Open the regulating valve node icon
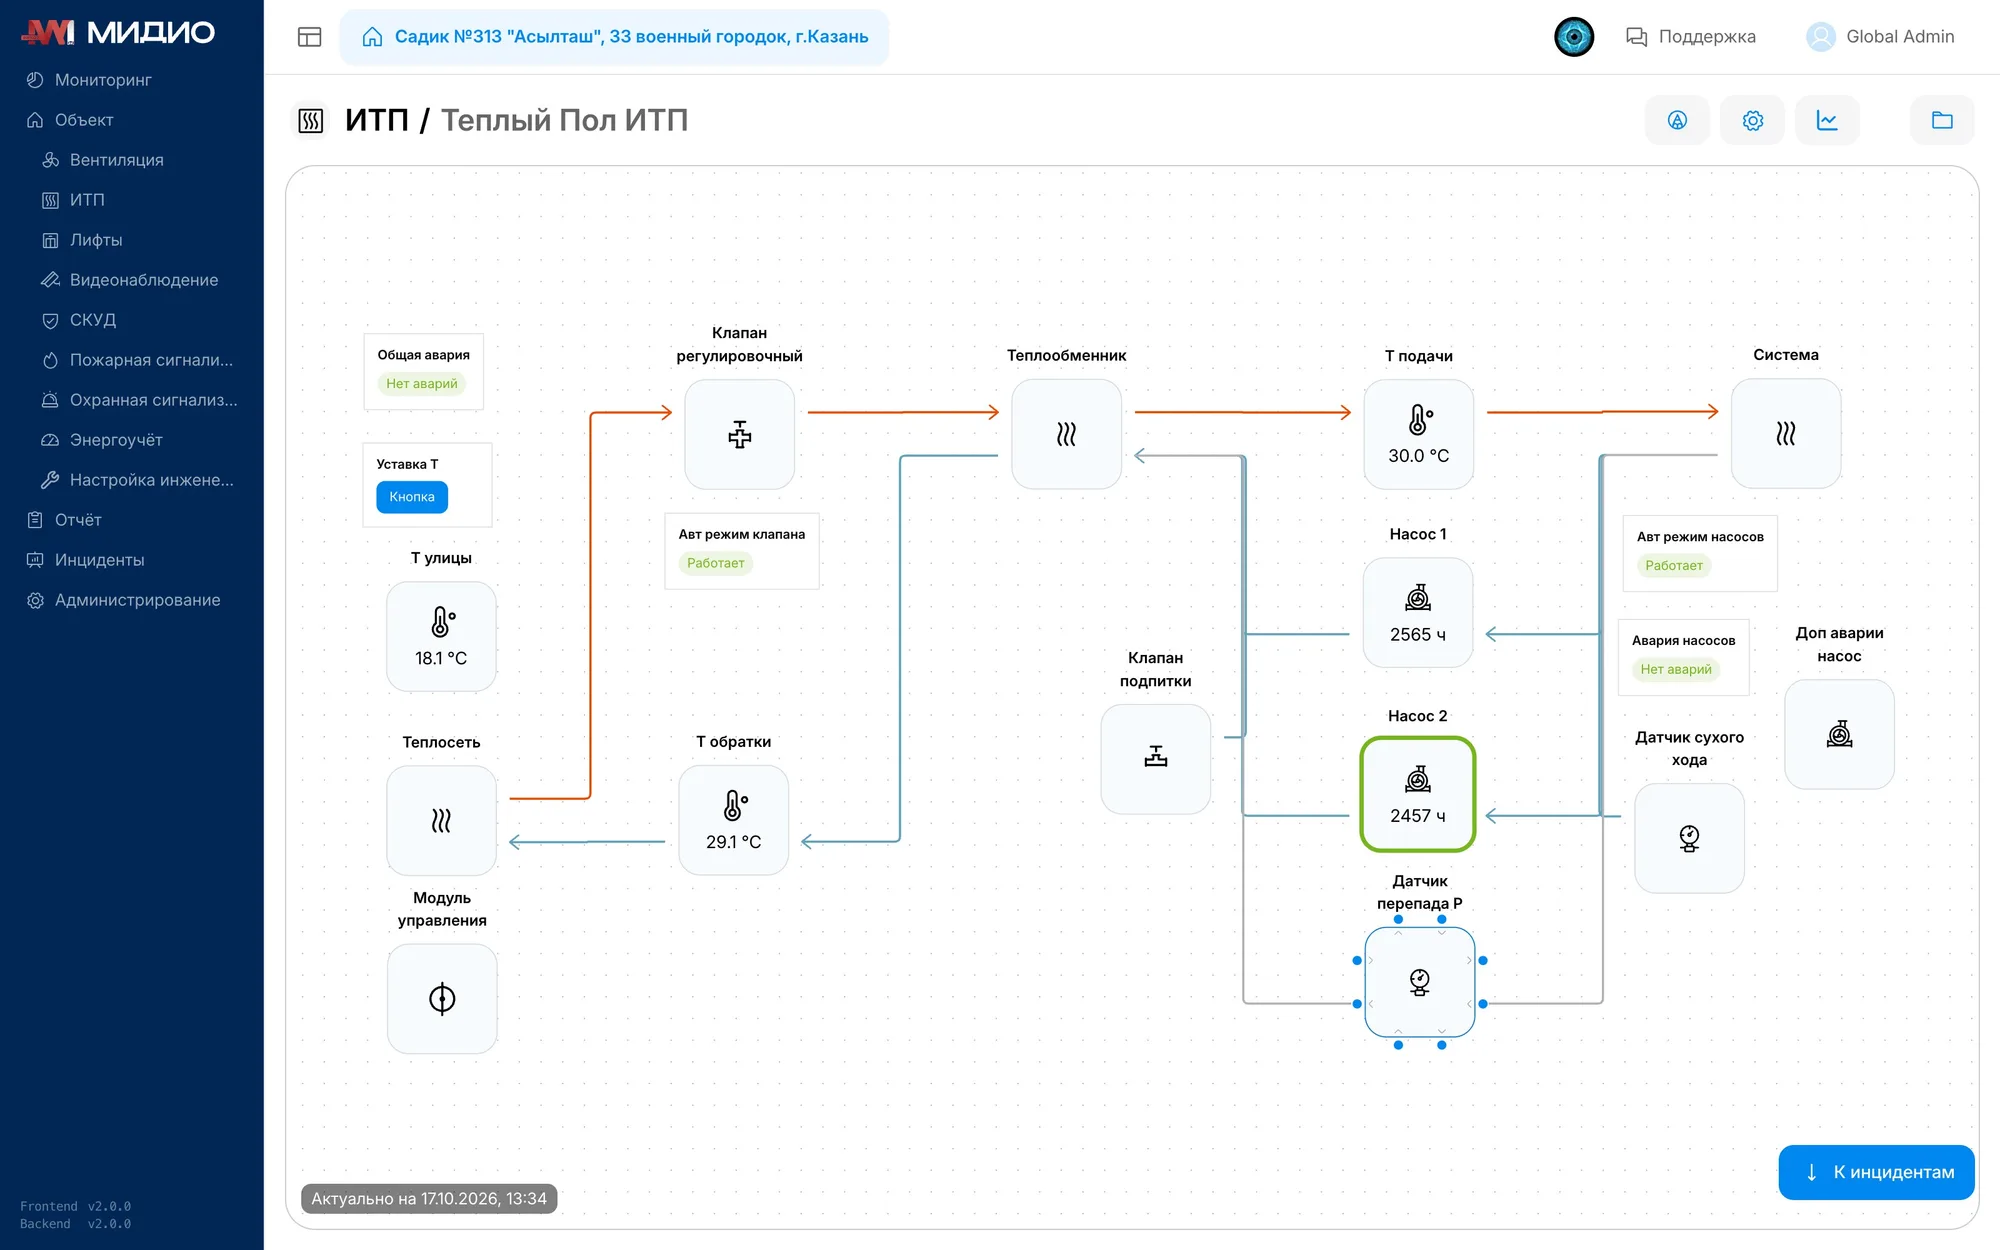The image size is (2000, 1250). click(x=739, y=434)
